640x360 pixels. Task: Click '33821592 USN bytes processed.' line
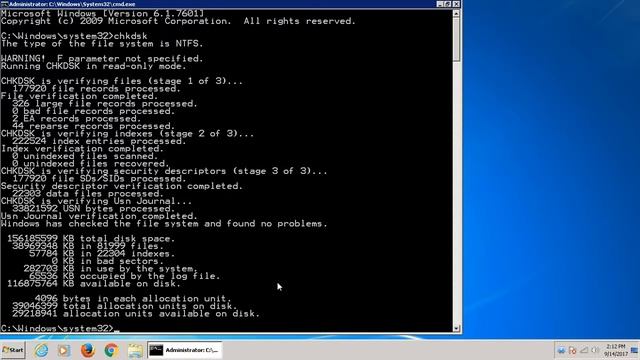coord(93,209)
